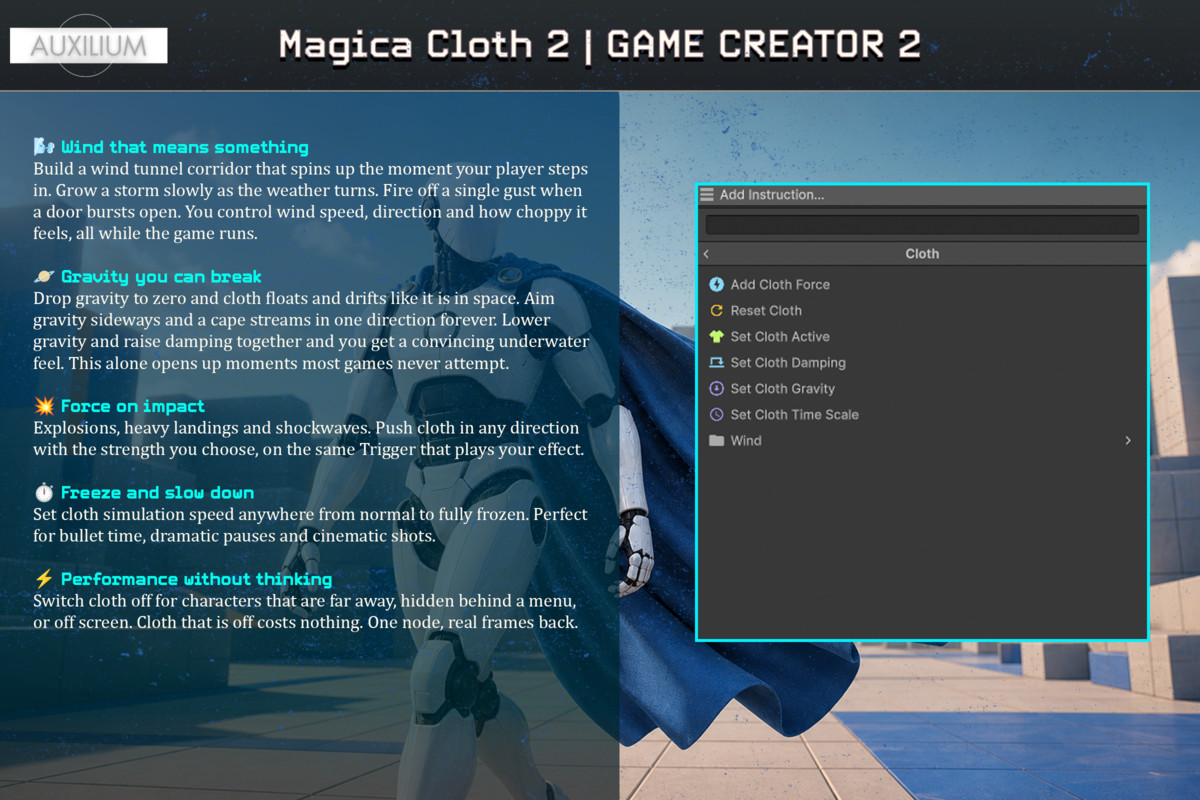This screenshot has height=800, width=1200.
Task: Click the Add Cloth Force lightning icon
Action: 716,285
